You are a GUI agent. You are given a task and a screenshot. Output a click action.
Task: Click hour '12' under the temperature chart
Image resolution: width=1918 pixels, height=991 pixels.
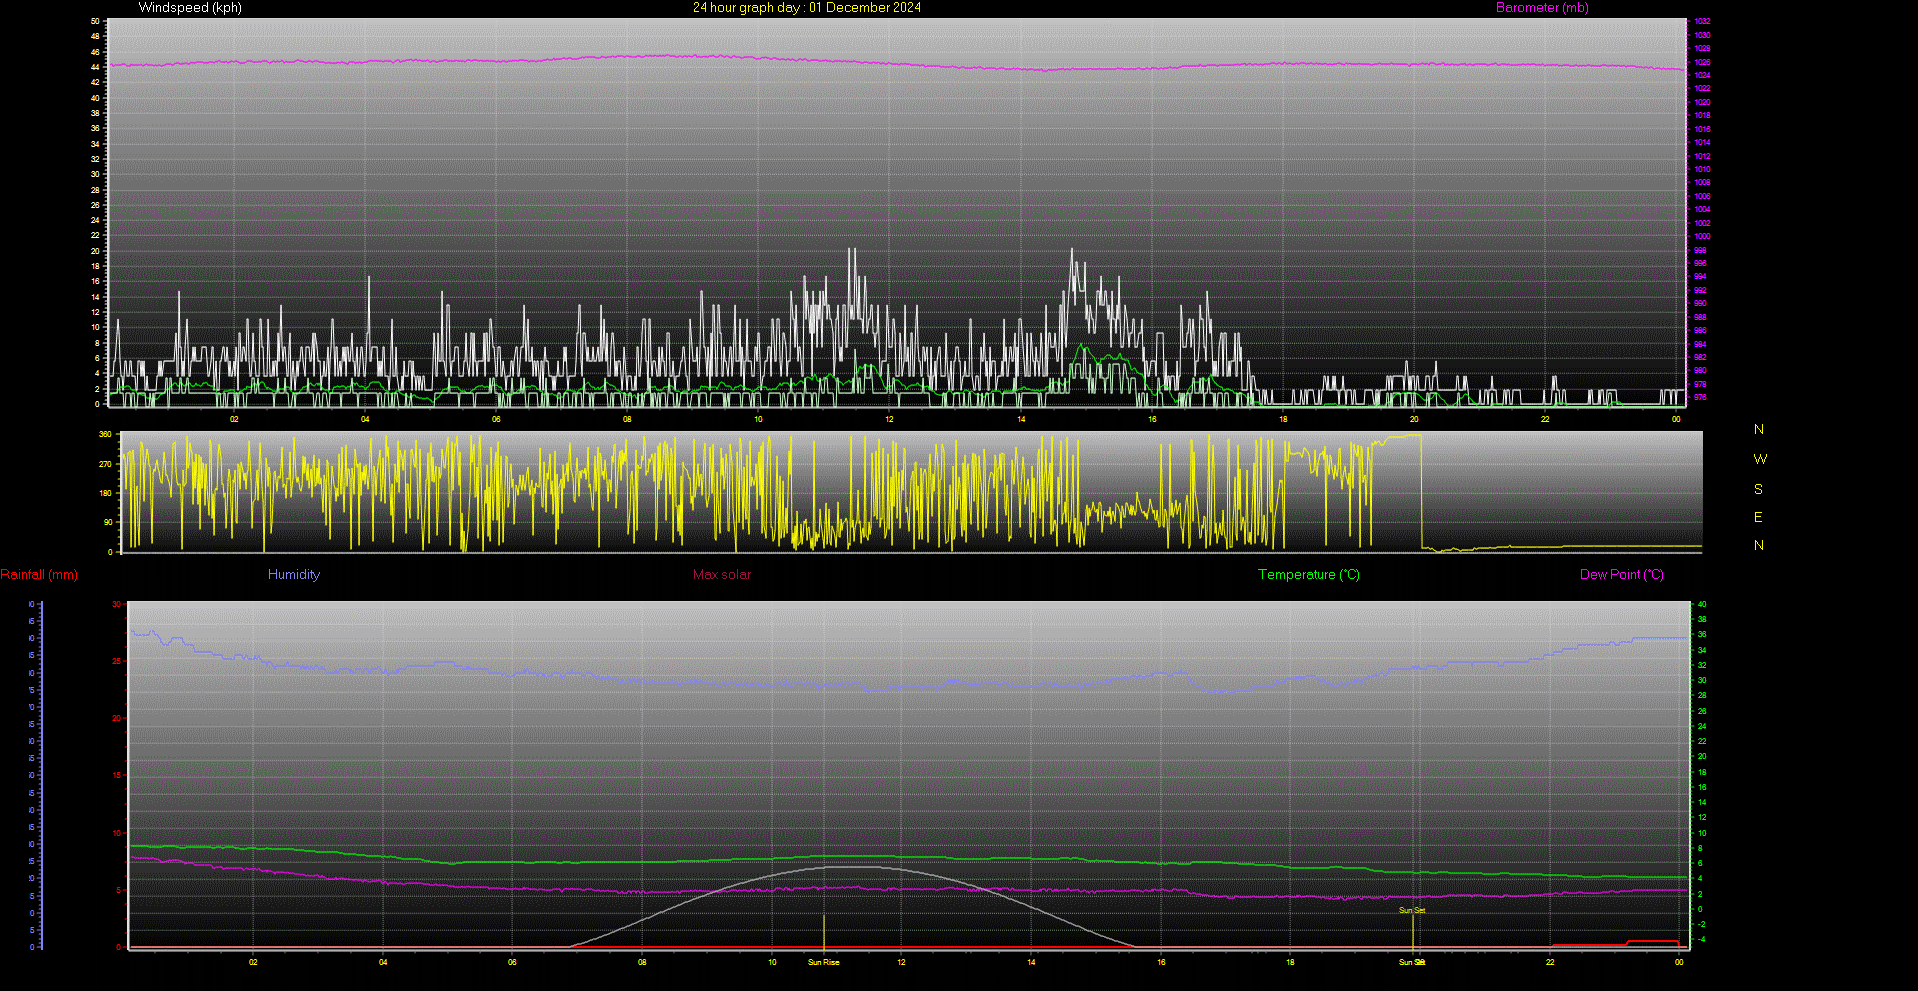[901, 962]
